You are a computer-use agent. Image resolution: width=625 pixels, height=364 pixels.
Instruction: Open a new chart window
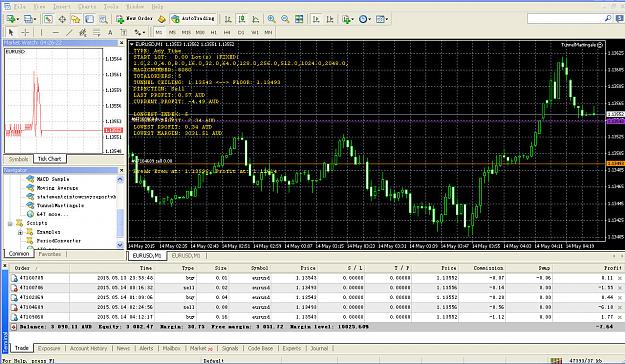click(11, 19)
